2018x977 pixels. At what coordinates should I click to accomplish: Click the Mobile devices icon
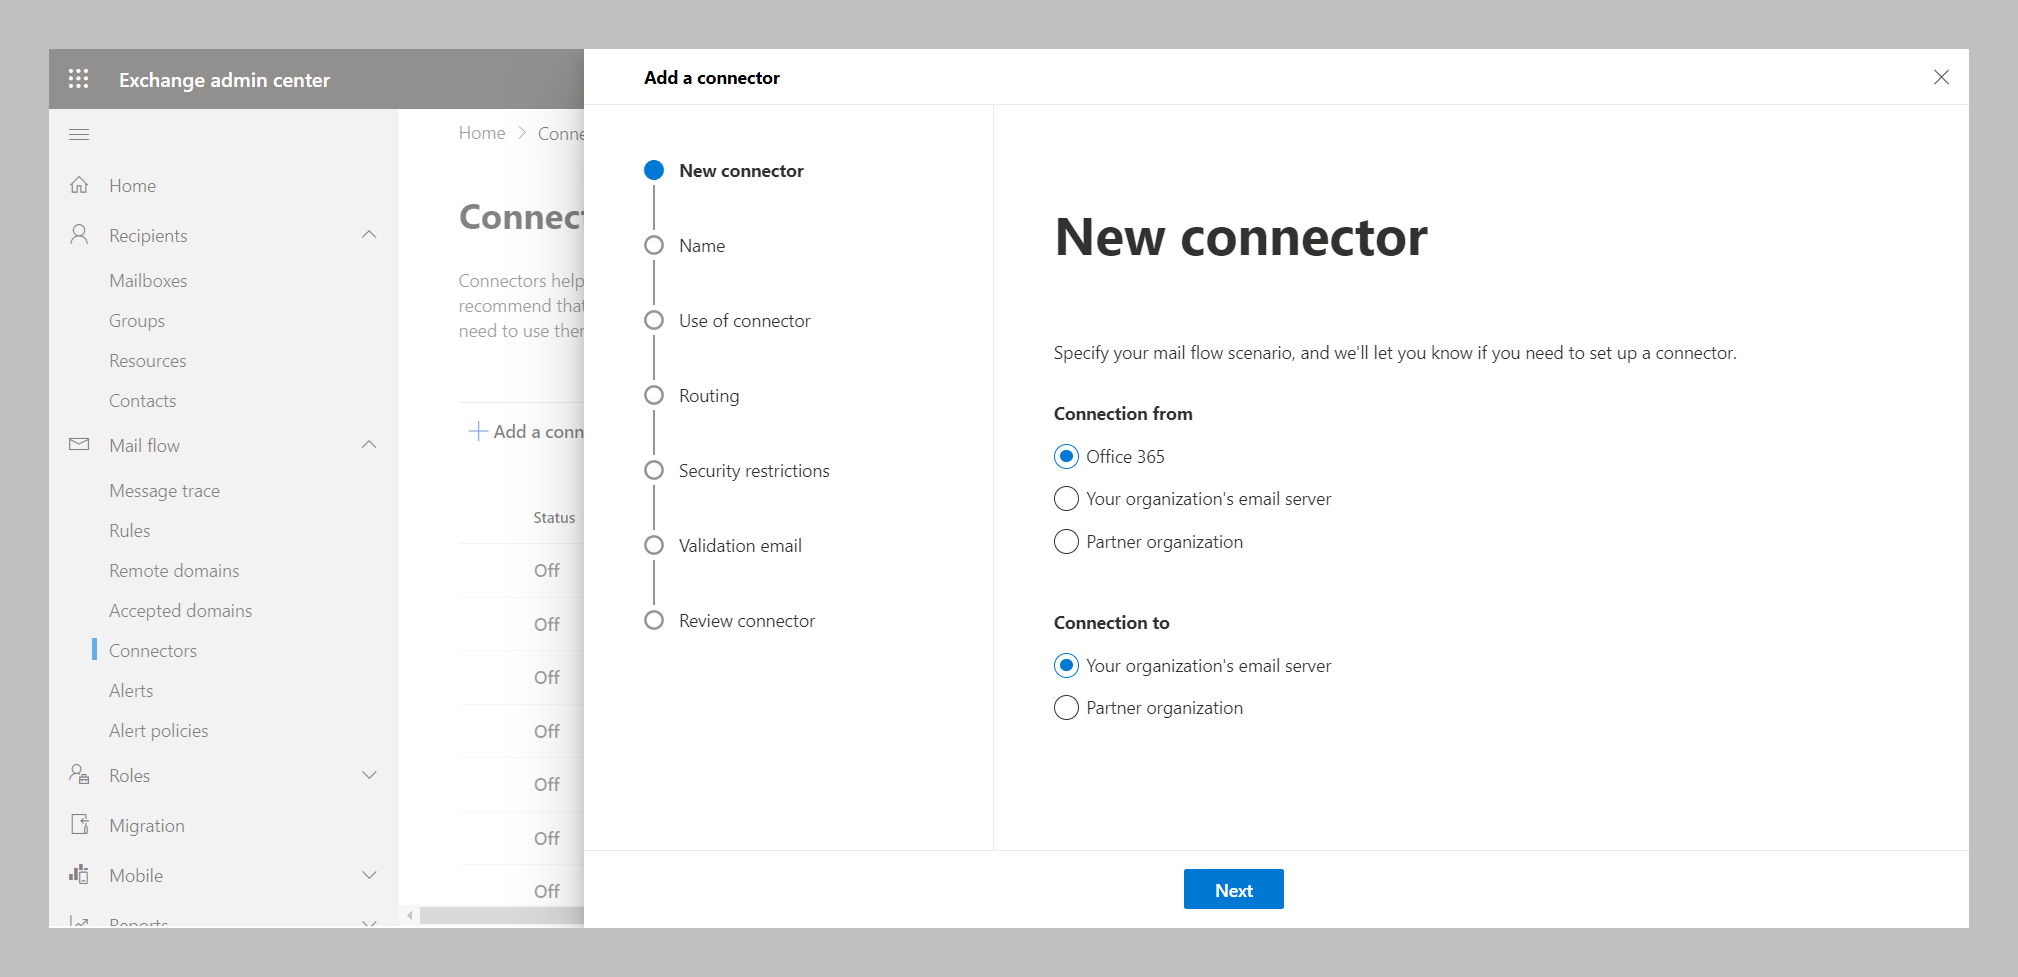pos(78,874)
